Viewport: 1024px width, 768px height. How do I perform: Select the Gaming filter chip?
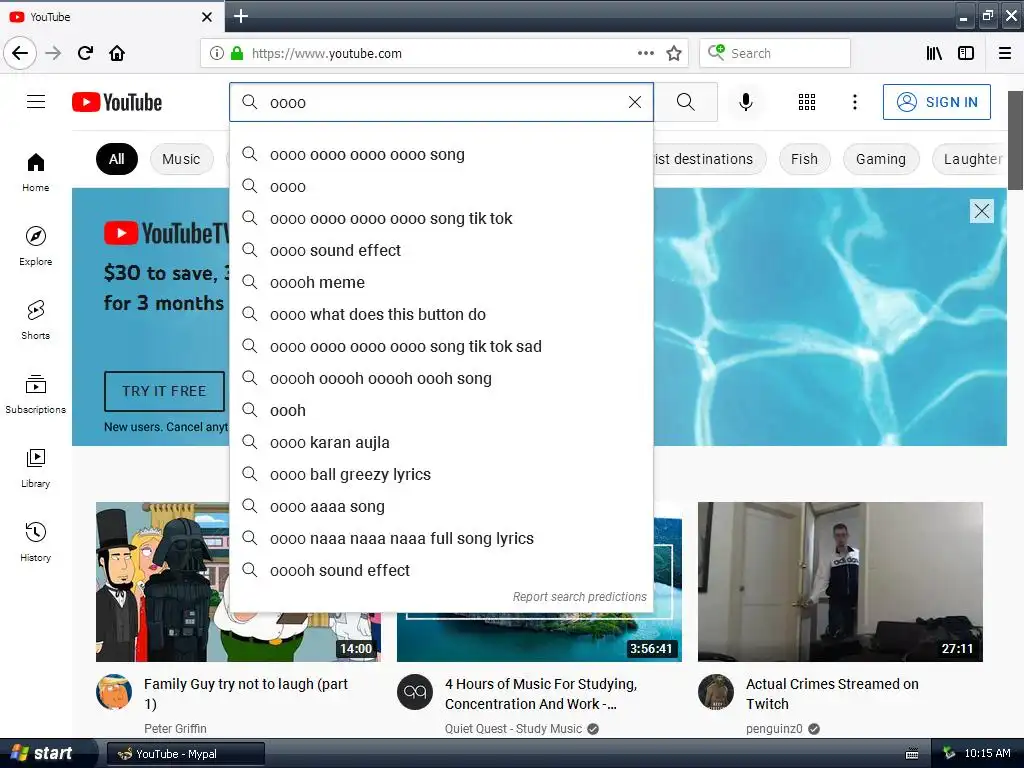[x=881, y=159]
